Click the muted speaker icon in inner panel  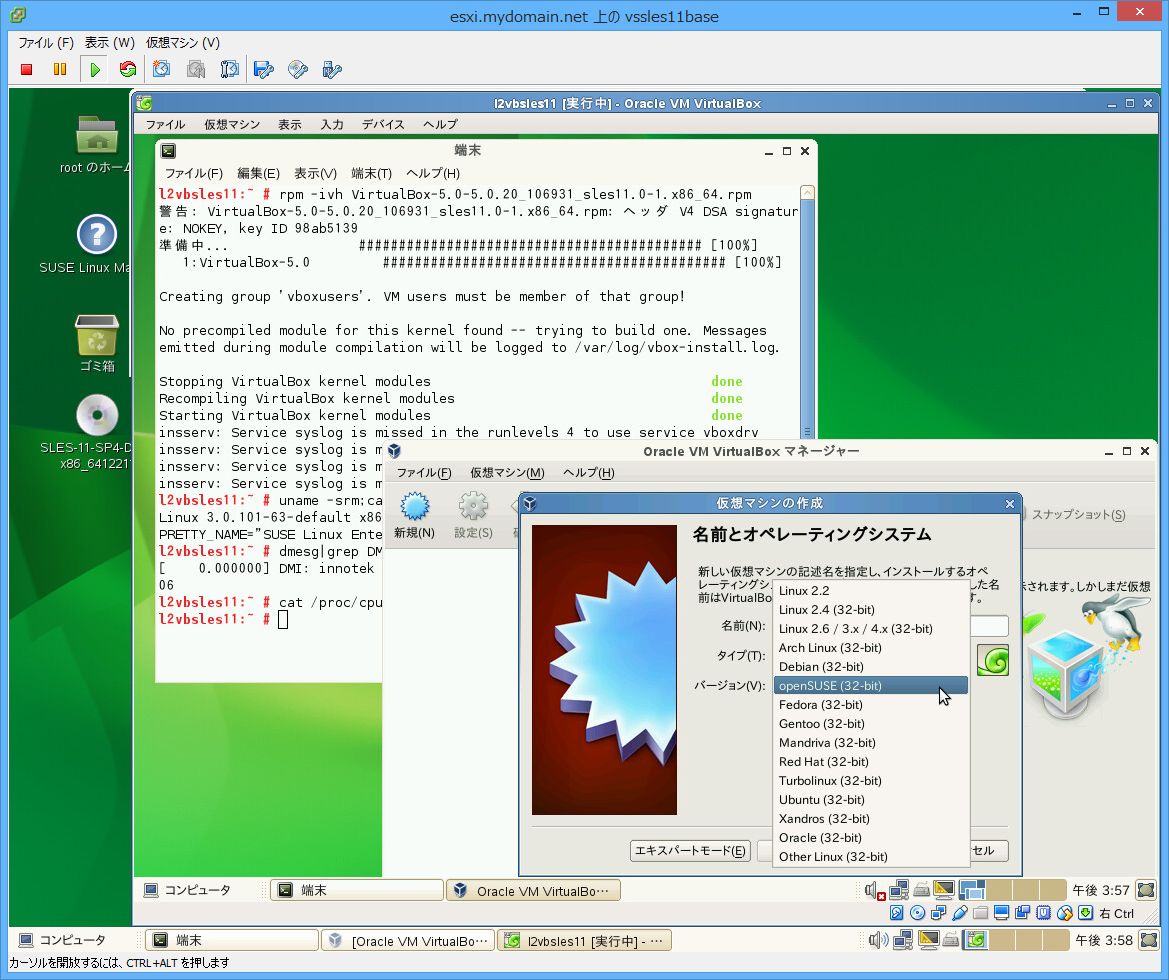[x=875, y=890]
